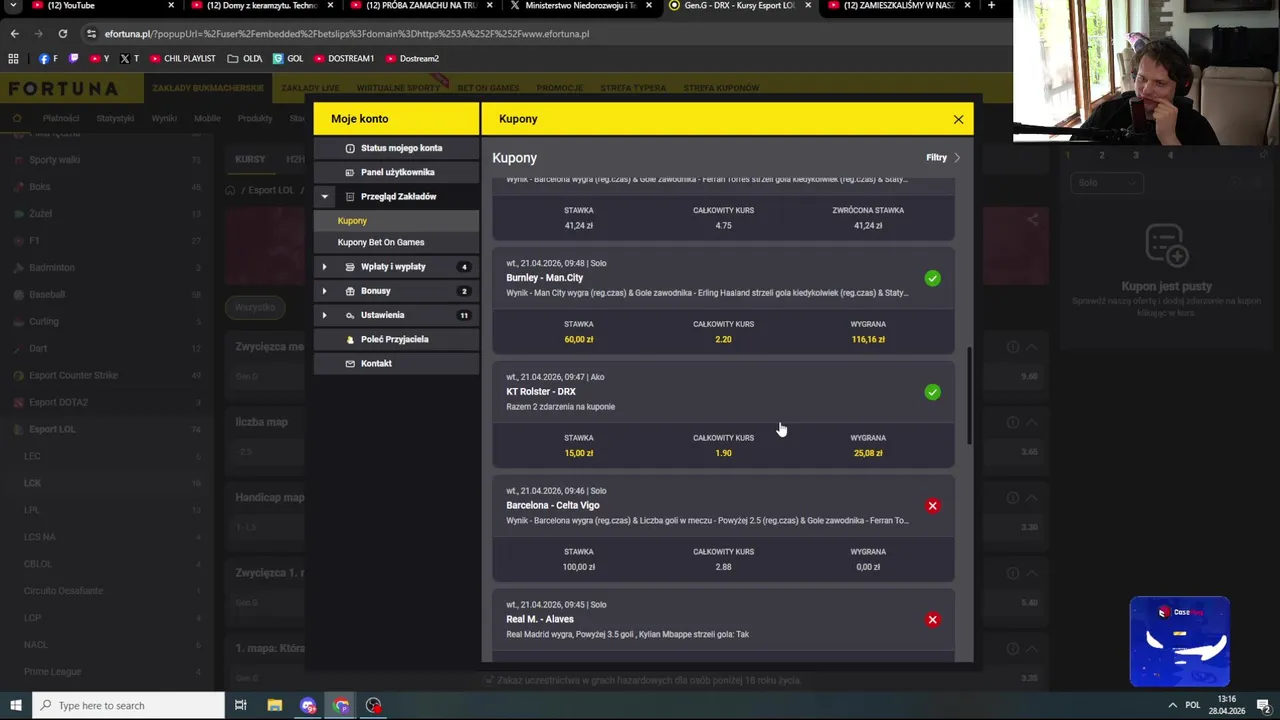Click the green won checkmark on KT Rolster coupon
The width and height of the screenshot is (1280, 720).
click(x=932, y=392)
